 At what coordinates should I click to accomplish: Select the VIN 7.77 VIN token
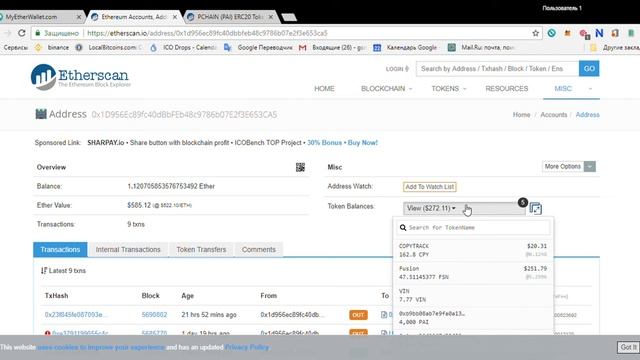(473, 295)
